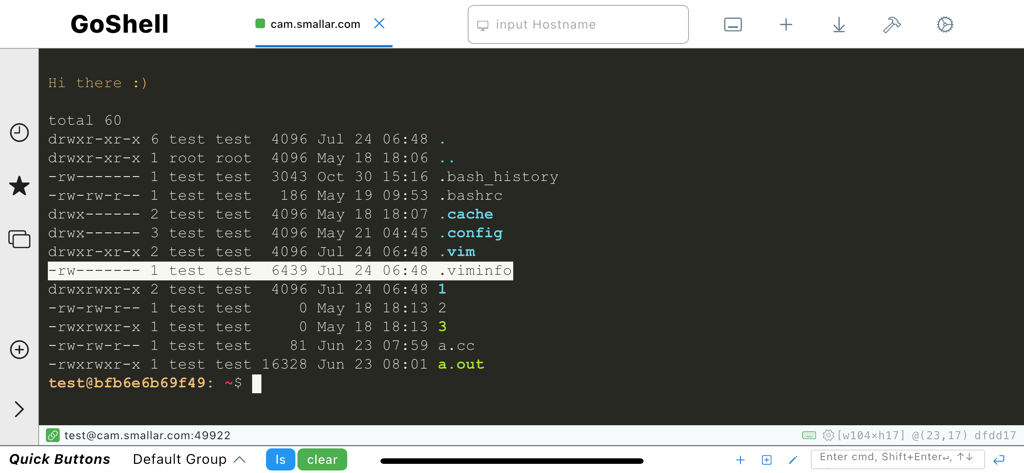Send command with blue return arrow
This screenshot has width=1024, height=473.
[999, 459]
